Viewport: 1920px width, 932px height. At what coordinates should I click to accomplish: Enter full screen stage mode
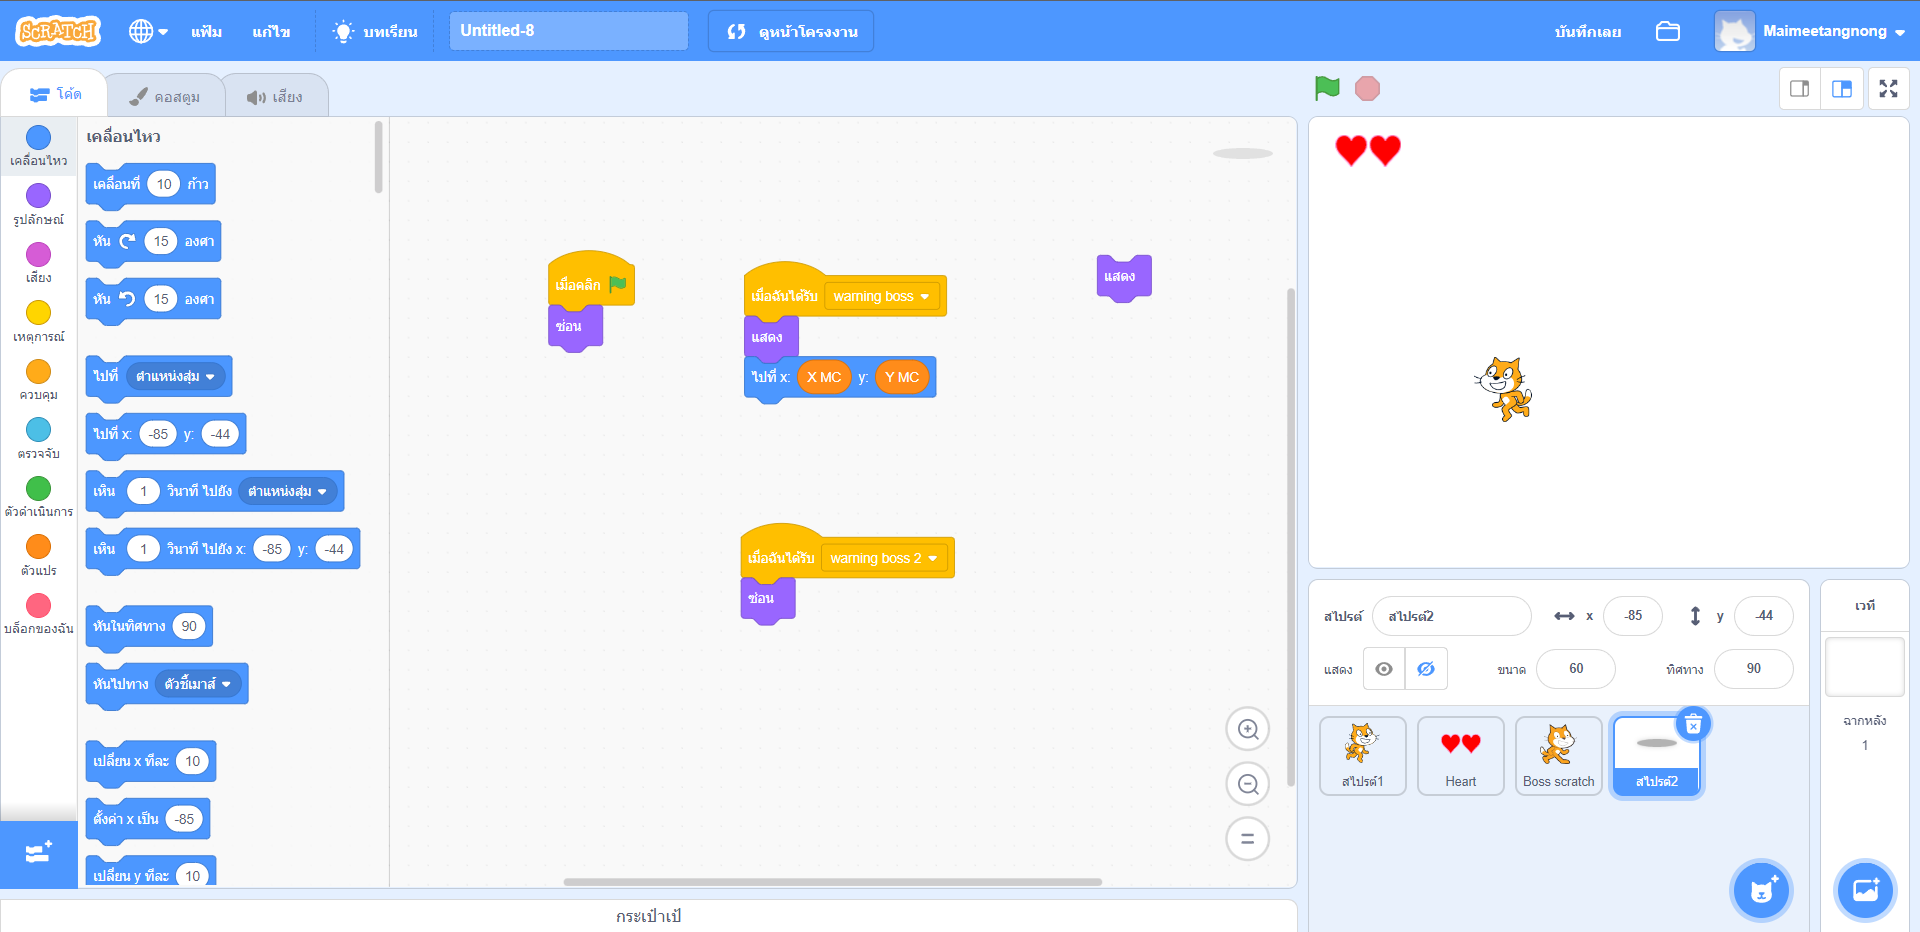1888,88
